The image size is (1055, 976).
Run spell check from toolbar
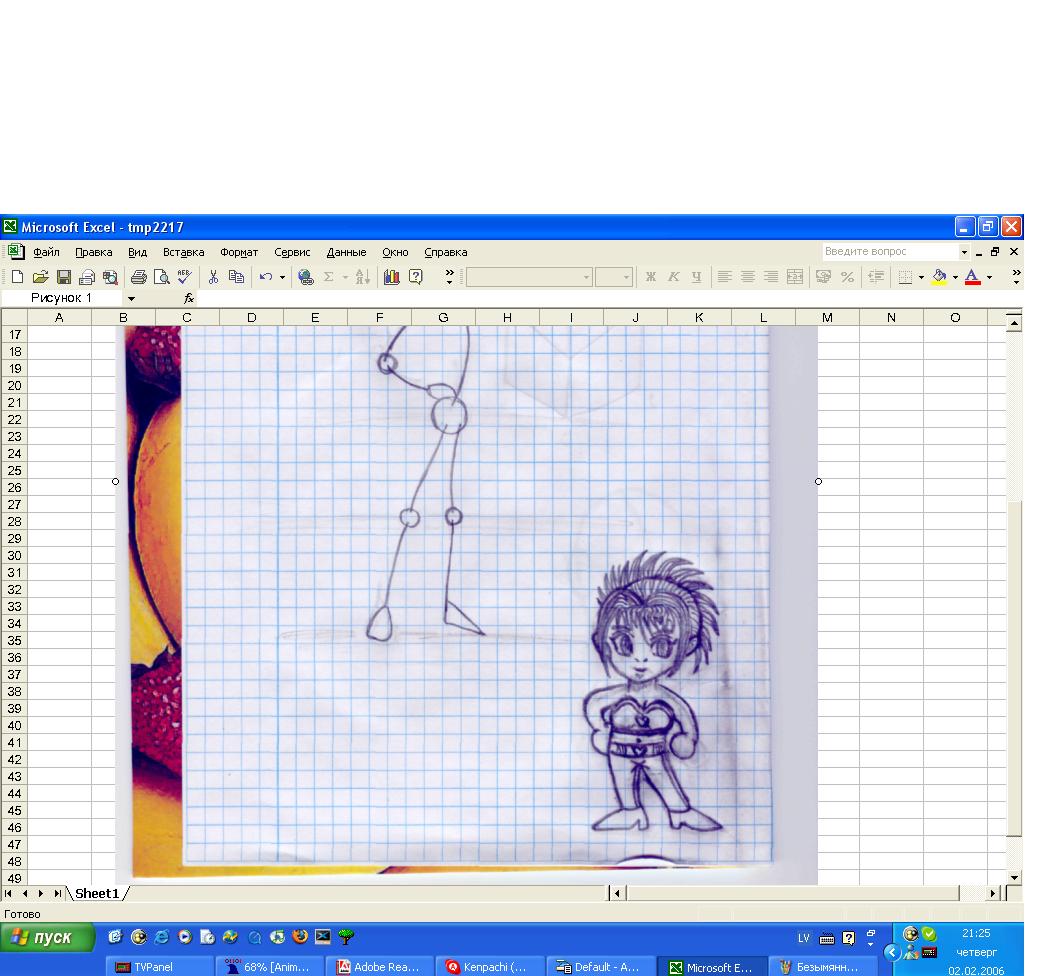pos(184,277)
